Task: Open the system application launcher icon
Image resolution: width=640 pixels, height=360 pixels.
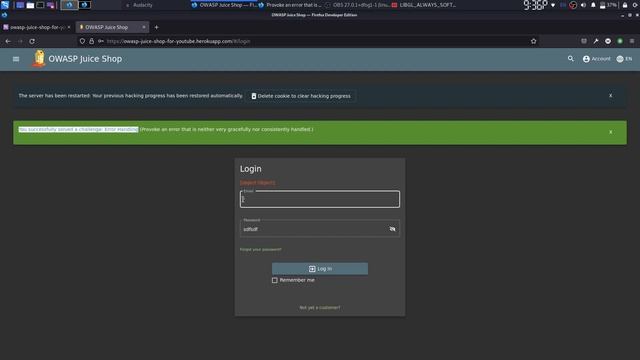Action: (x=5, y=5)
